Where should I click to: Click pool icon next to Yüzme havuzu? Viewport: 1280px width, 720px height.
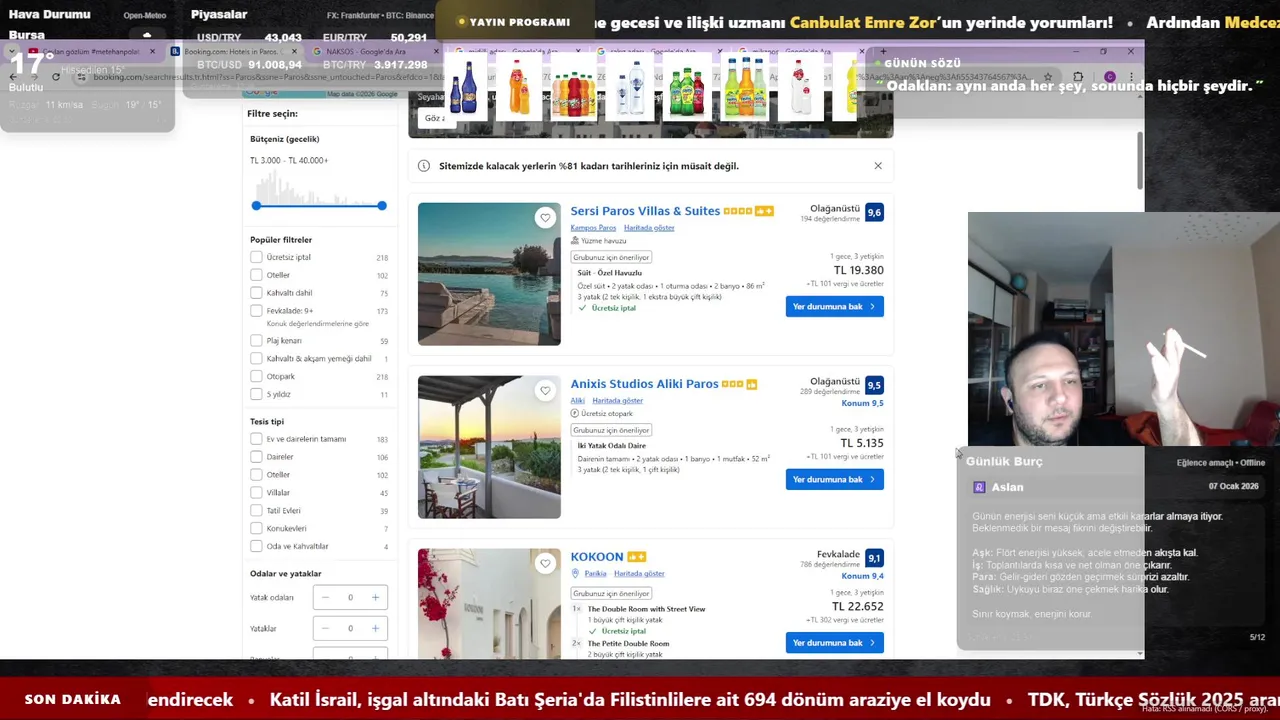pyautogui.click(x=575, y=241)
